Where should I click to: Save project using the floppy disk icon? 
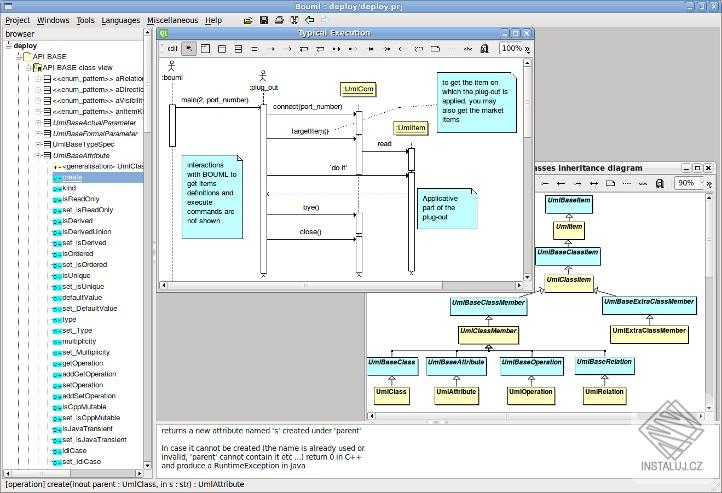click(264, 20)
